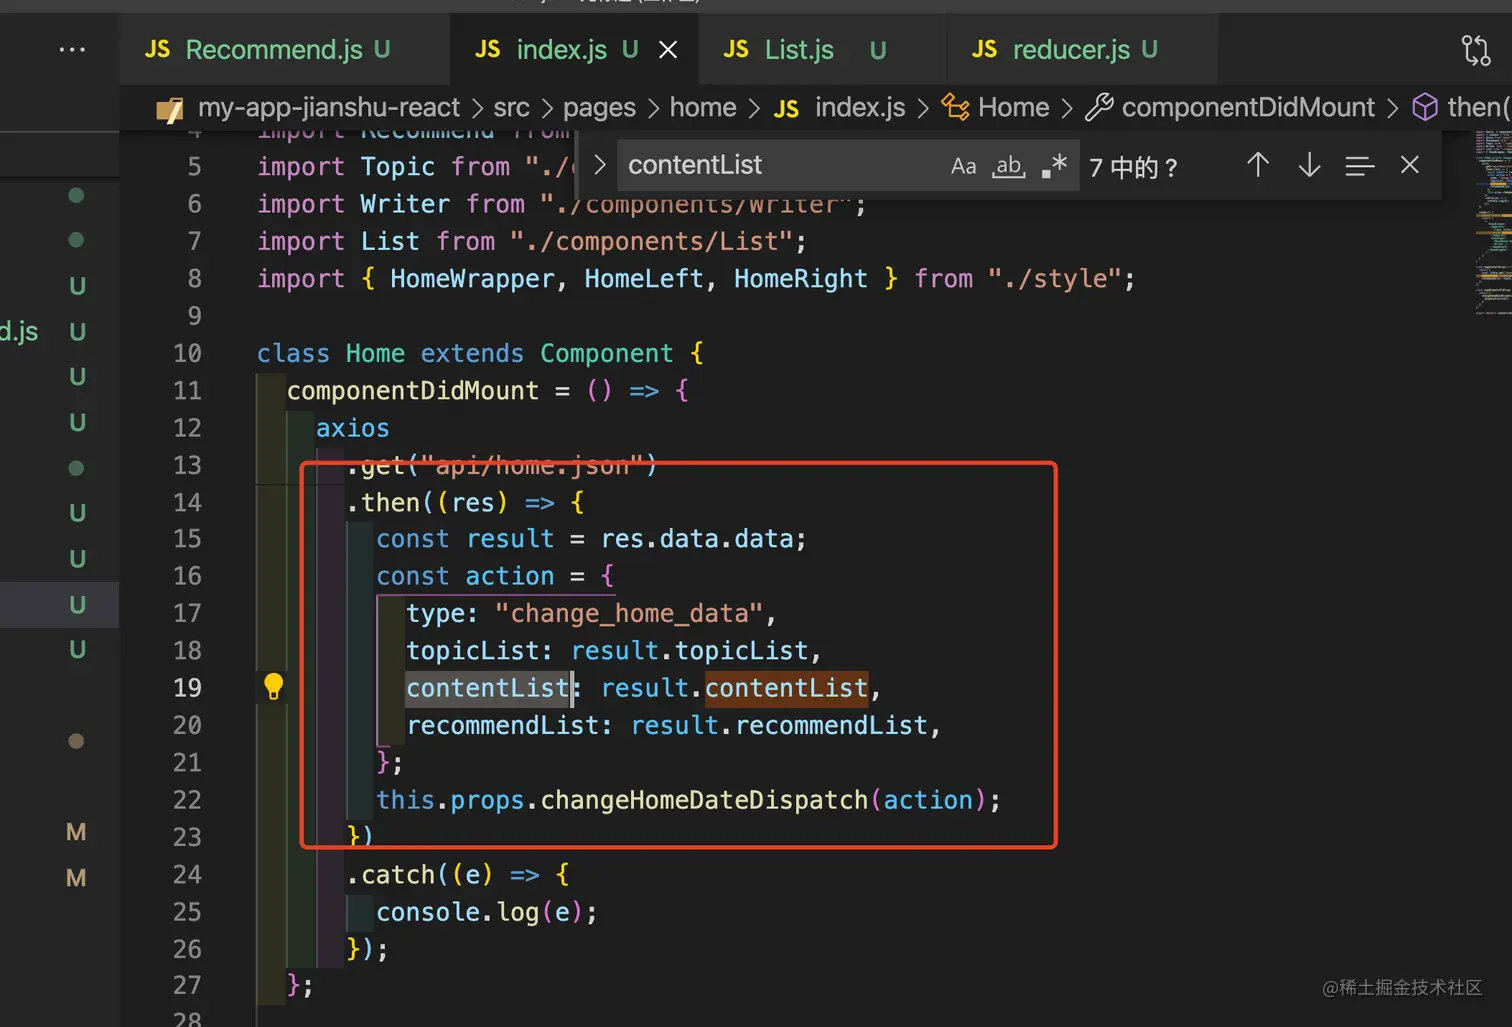This screenshot has height=1027, width=1512.
Task: Click the Topic import name on line 5
Action: pyautogui.click(x=398, y=167)
